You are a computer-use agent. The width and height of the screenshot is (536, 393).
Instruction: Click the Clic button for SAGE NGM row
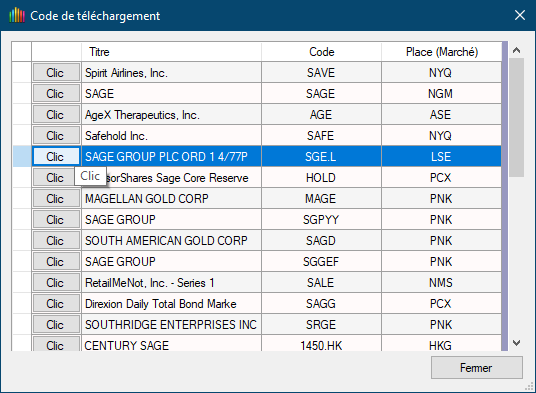(x=56, y=94)
